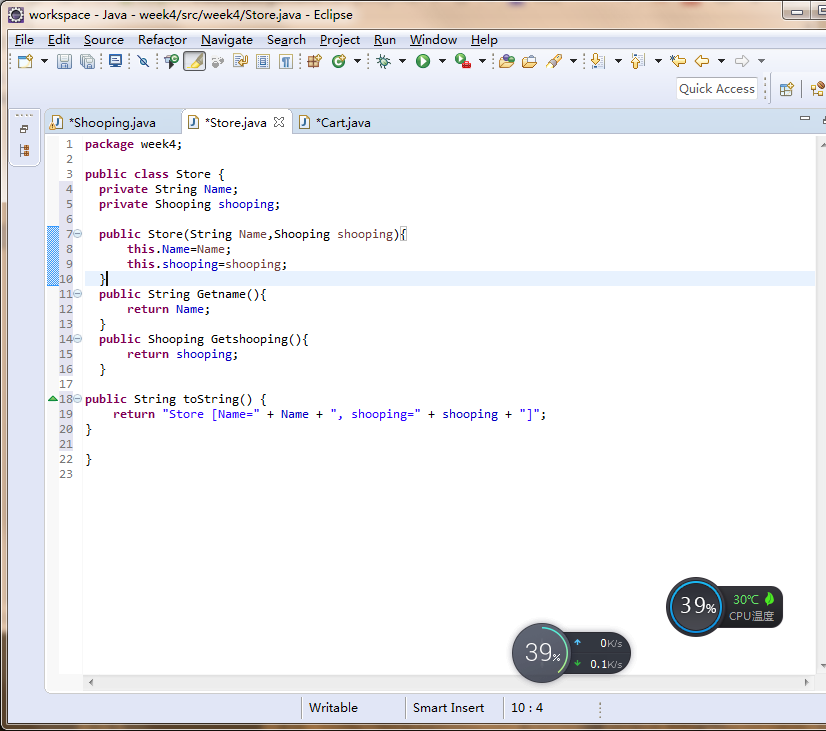Click the green Run button
Viewport: 826px width, 731px height.
click(x=422, y=61)
